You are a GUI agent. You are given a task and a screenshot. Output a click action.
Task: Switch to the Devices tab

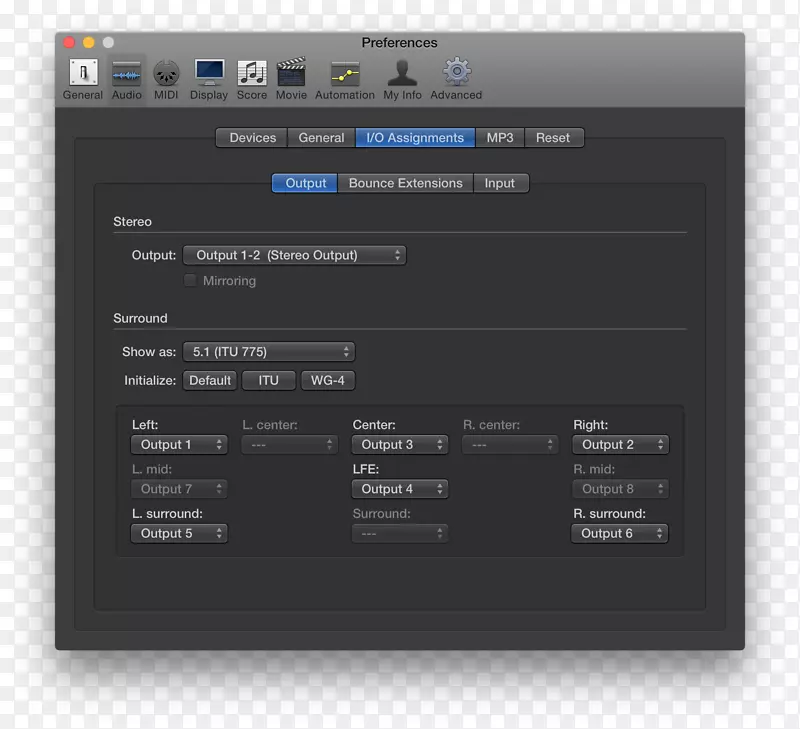(x=250, y=137)
